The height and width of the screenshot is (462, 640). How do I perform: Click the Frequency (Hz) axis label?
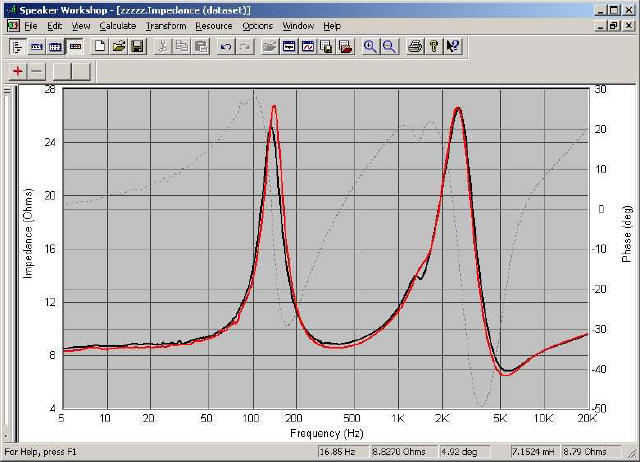click(x=324, y=433)
